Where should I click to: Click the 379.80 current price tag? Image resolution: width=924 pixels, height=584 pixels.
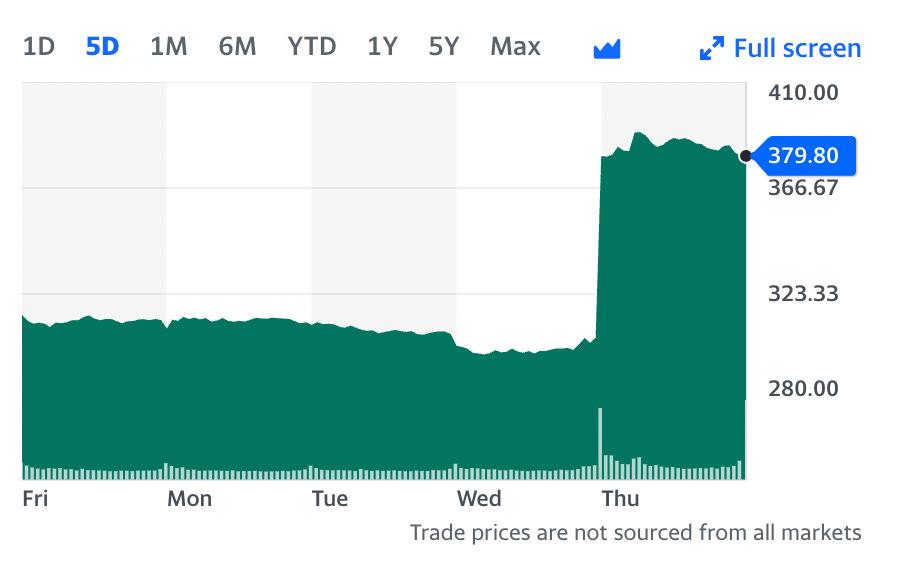tap(804, 155)
